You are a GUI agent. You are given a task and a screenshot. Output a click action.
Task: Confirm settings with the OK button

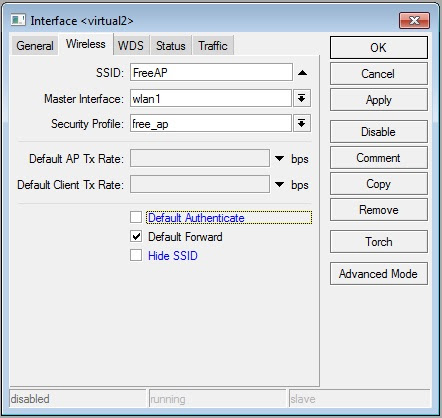[x=379, y=48]
